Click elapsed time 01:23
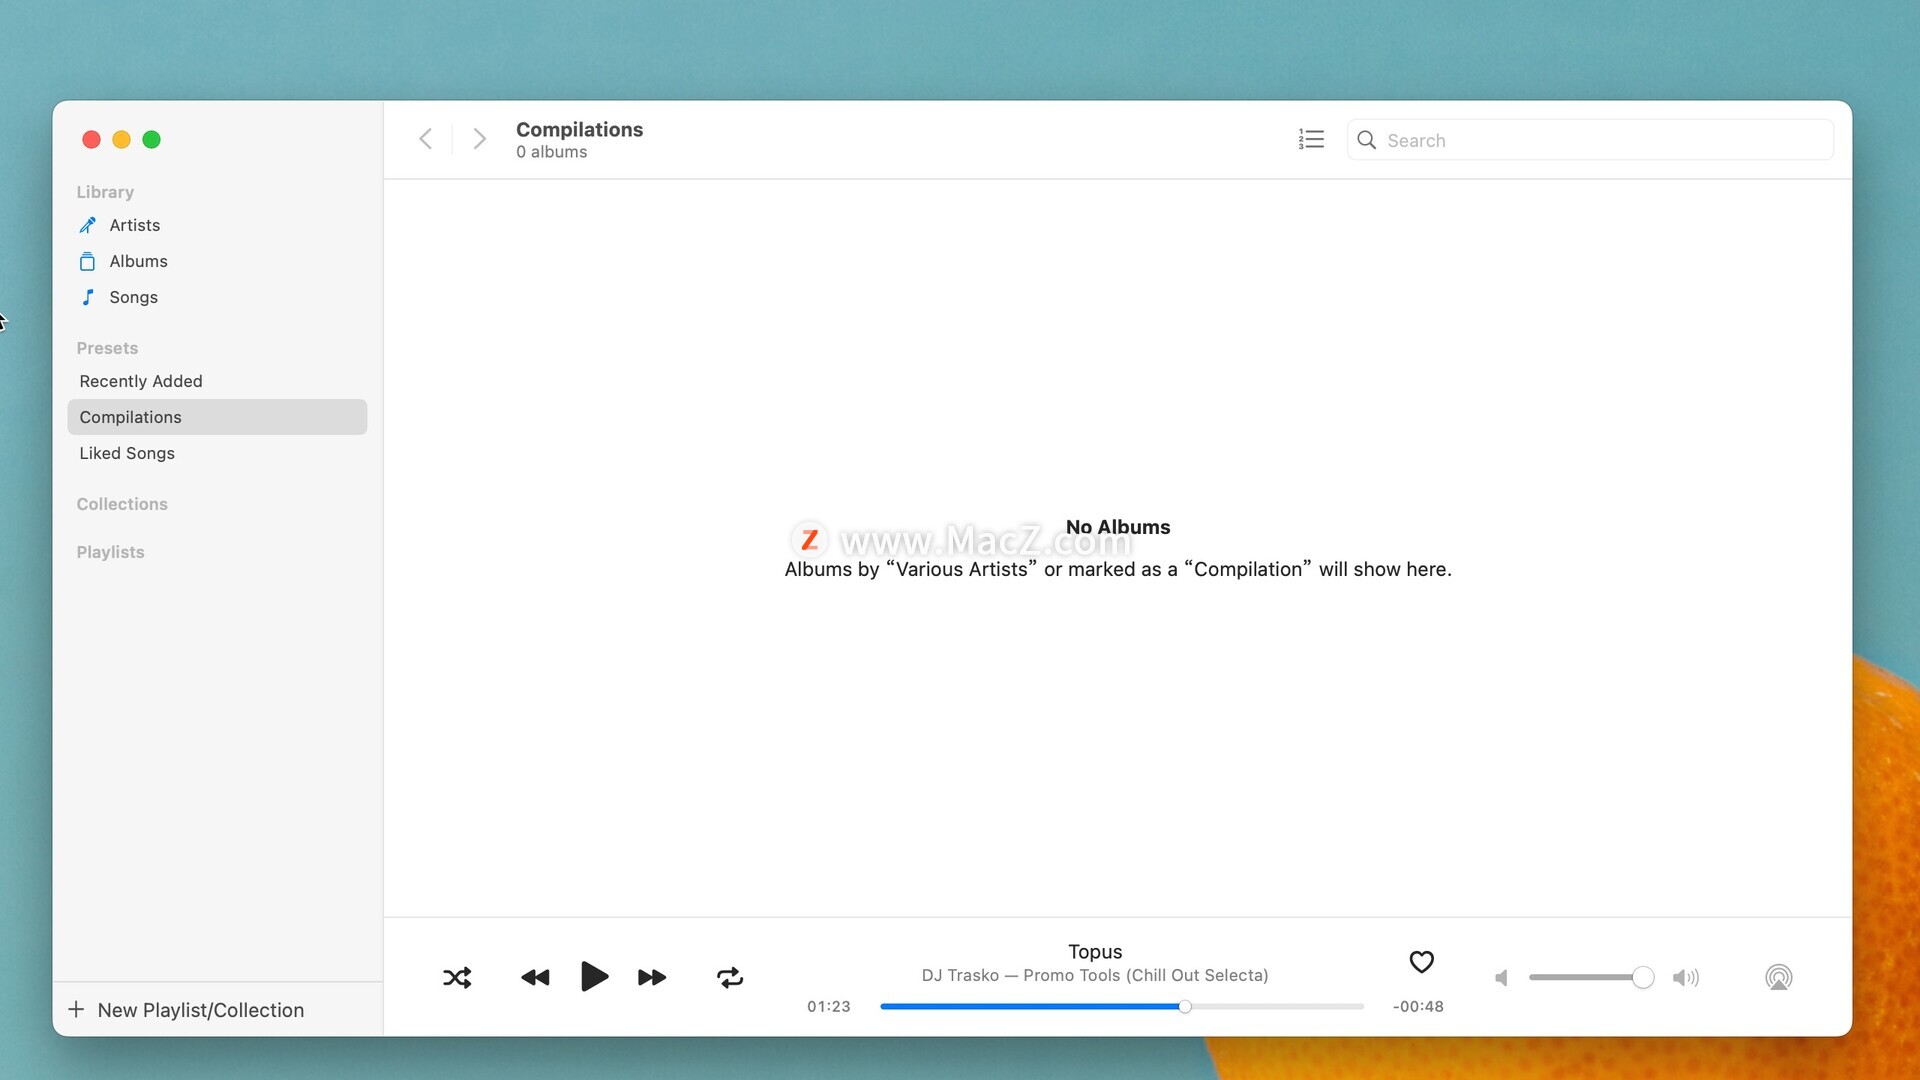The width and height of the screenshot is (1920, 1080). click(x=829, y=1007)
